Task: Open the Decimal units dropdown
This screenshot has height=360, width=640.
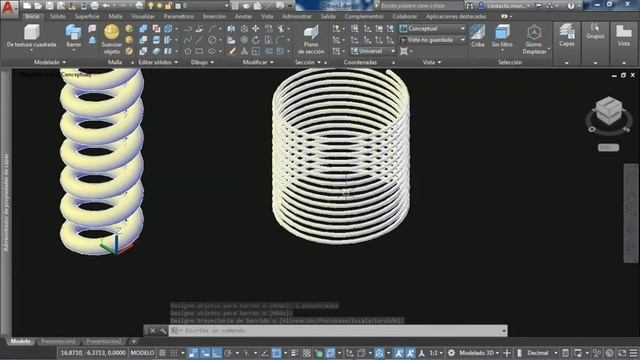Action: [542, 353]
